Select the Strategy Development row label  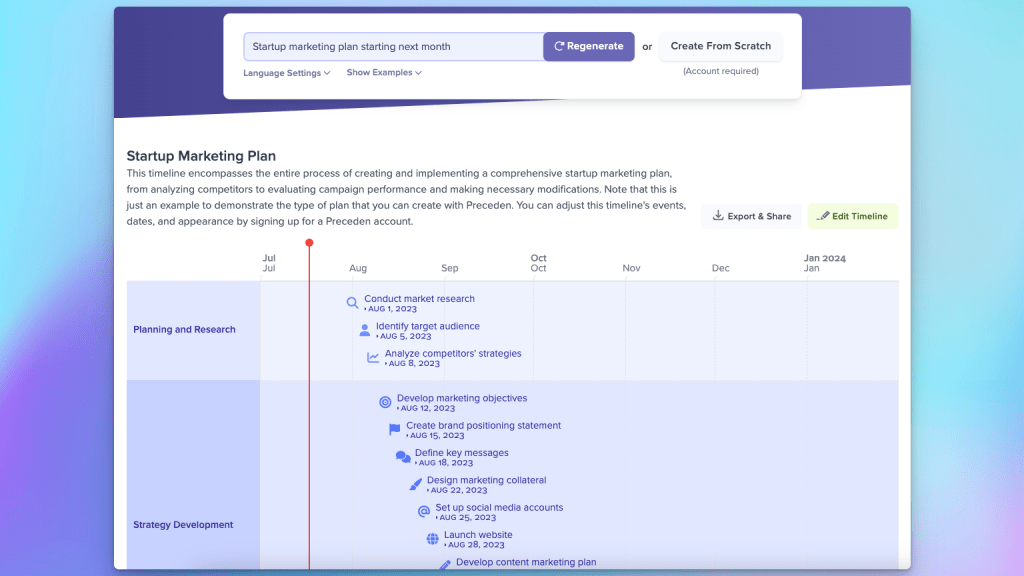coord(183,525)
